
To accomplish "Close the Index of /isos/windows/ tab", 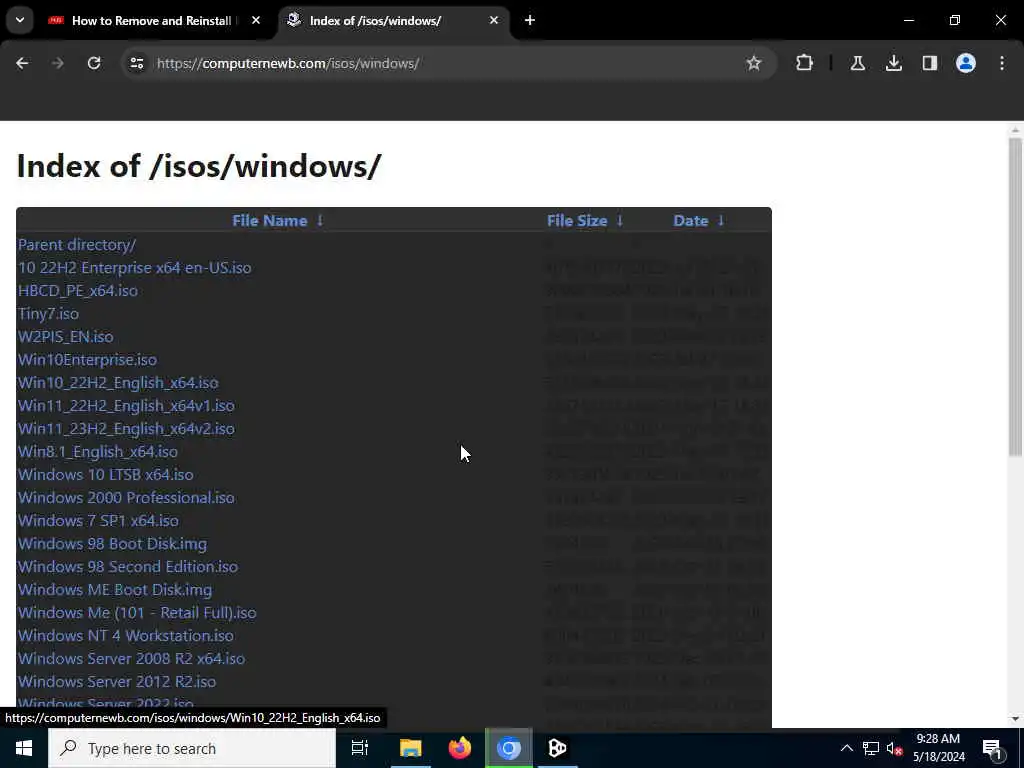I will (494, 20).
